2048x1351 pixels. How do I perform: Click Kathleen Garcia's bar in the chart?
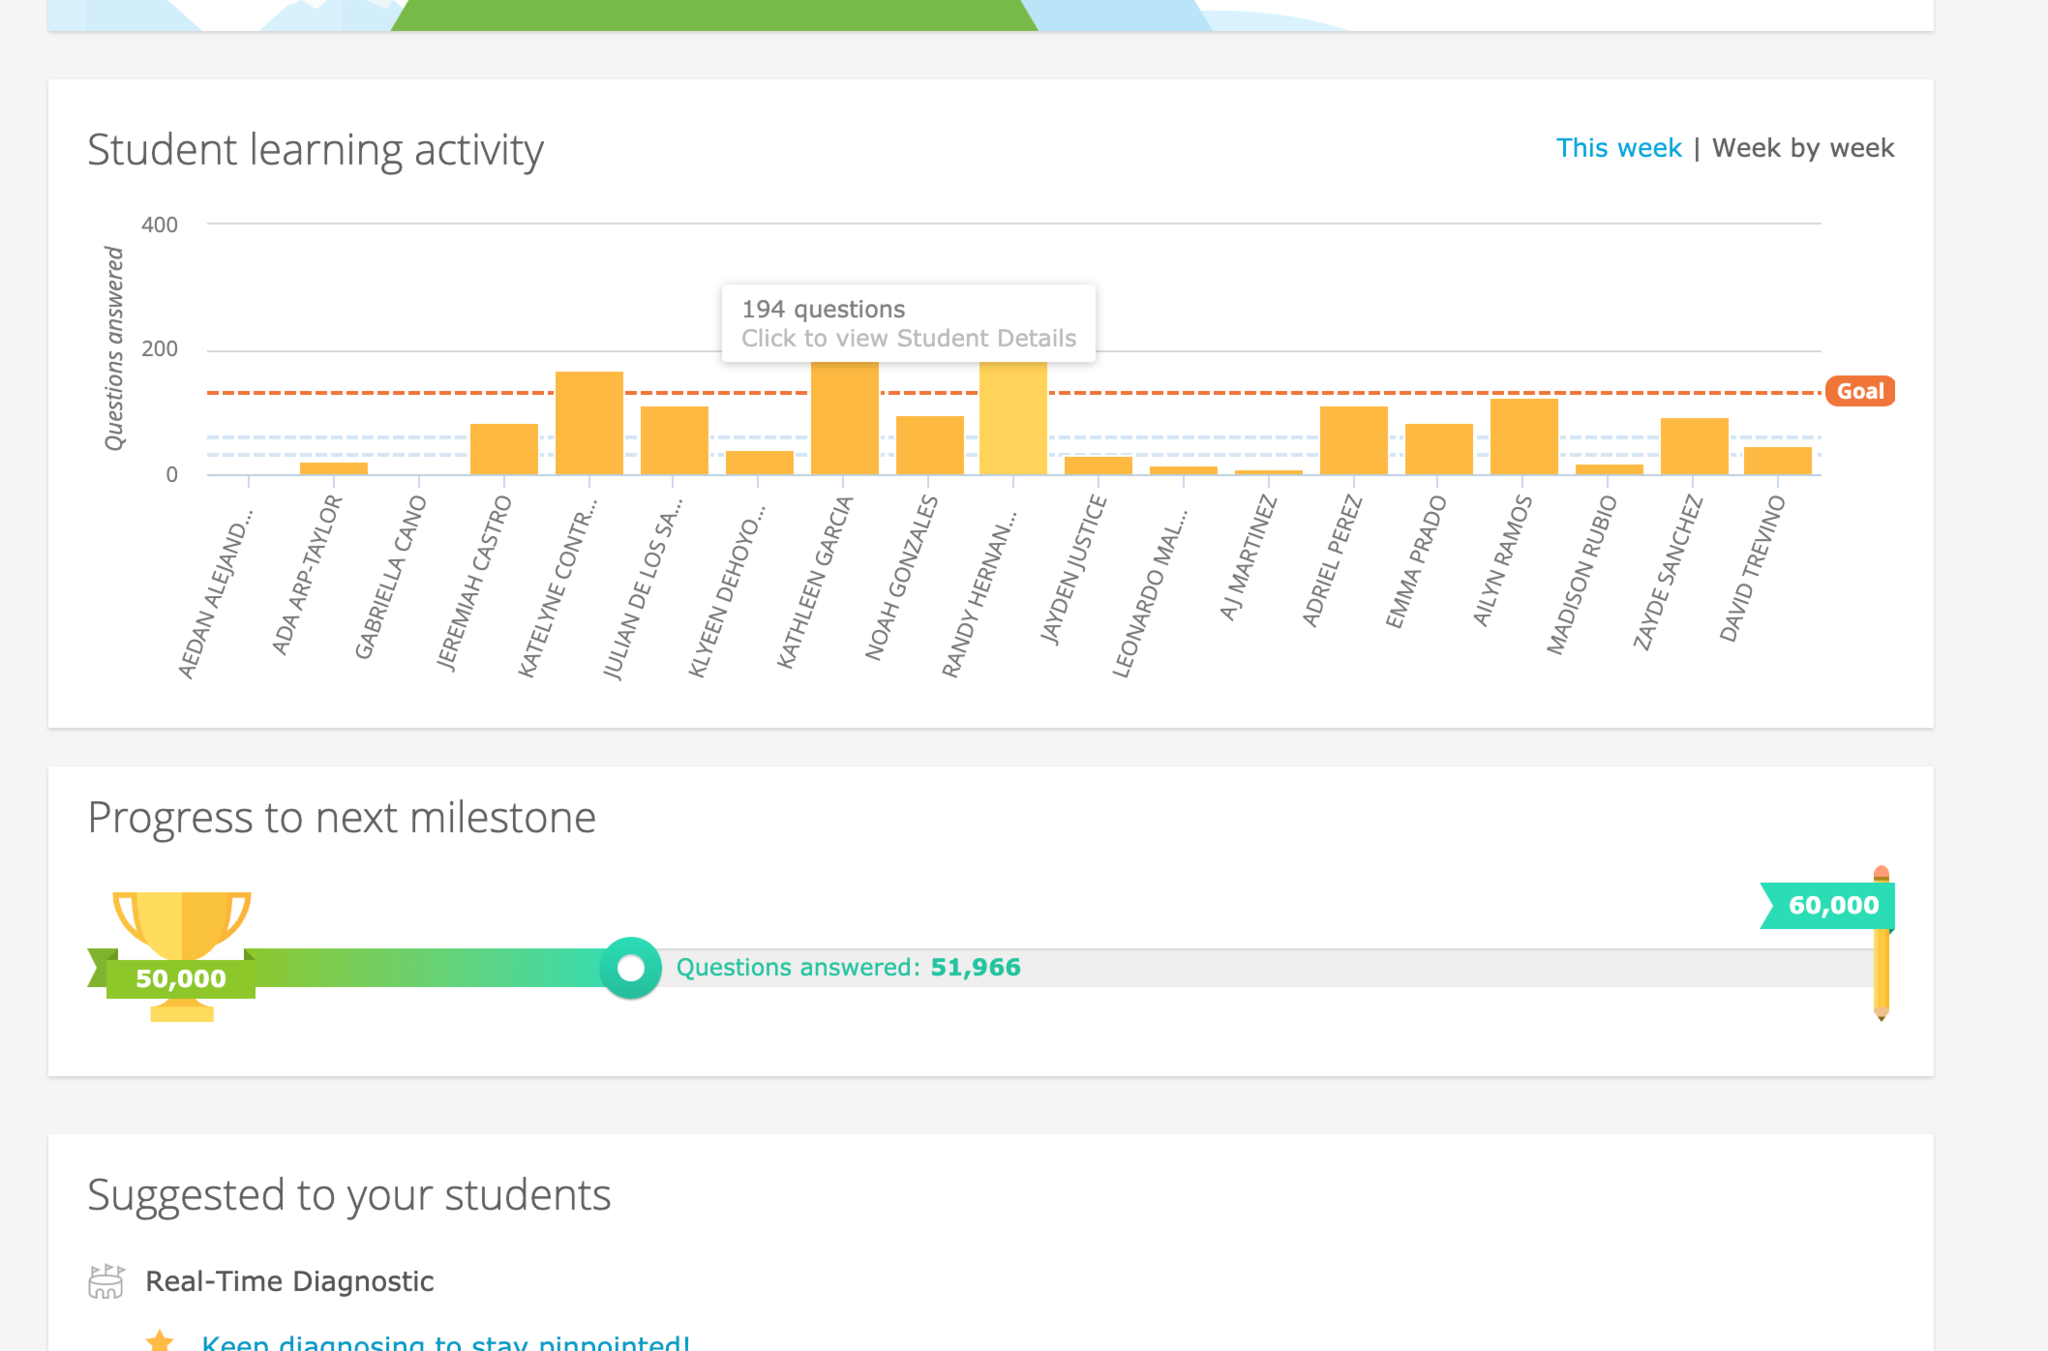[x=844, y=420]
